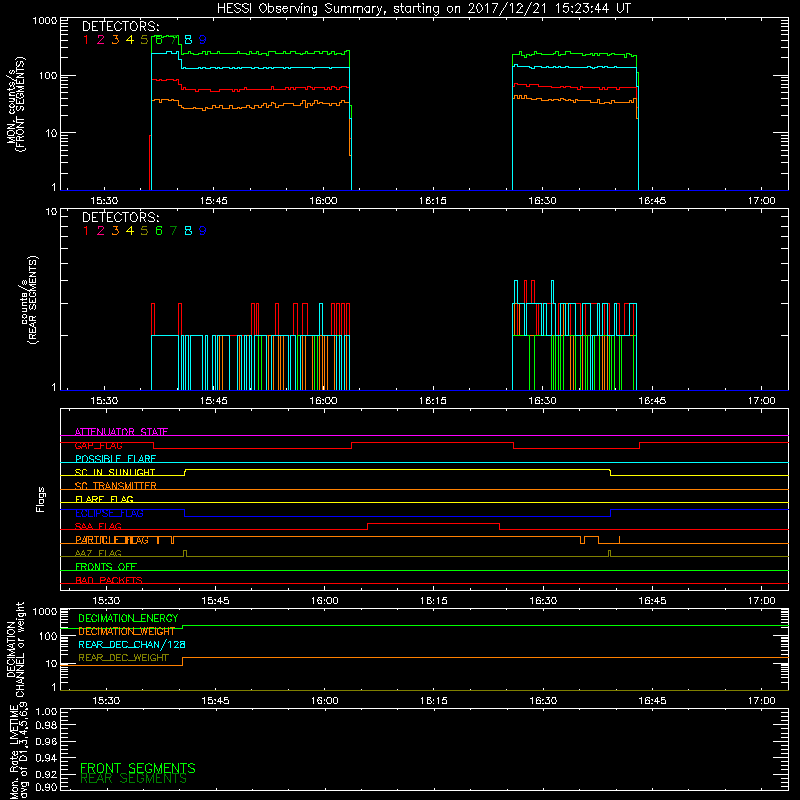The height and width of the screenshot is (800, 800).
Task: Click the HESSI Observing Summary title text
Action: tap(424, 8)
